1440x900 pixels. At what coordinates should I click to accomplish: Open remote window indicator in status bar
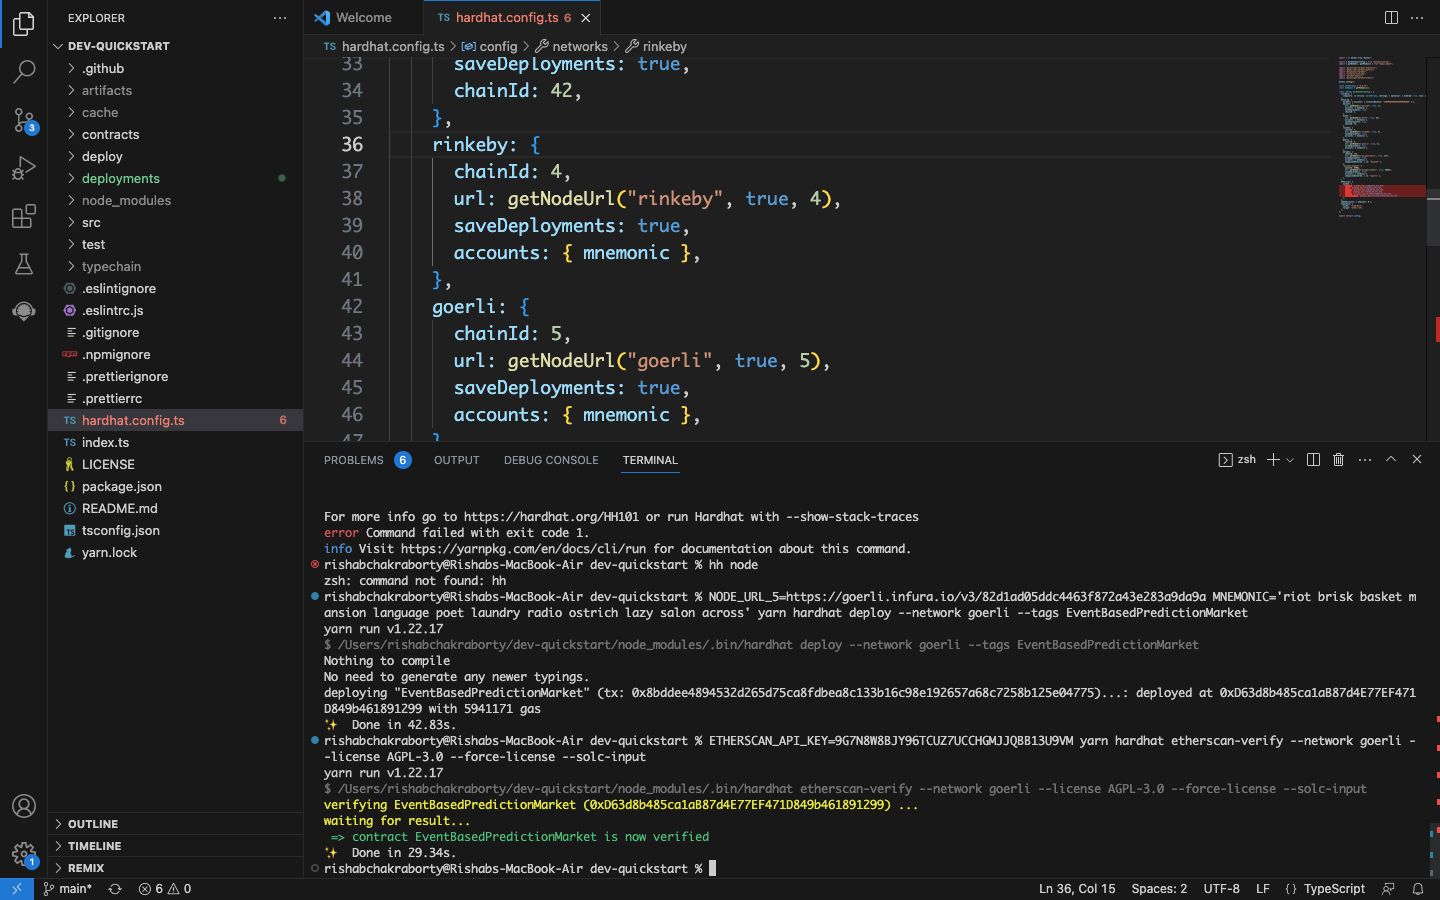(17, 889)
